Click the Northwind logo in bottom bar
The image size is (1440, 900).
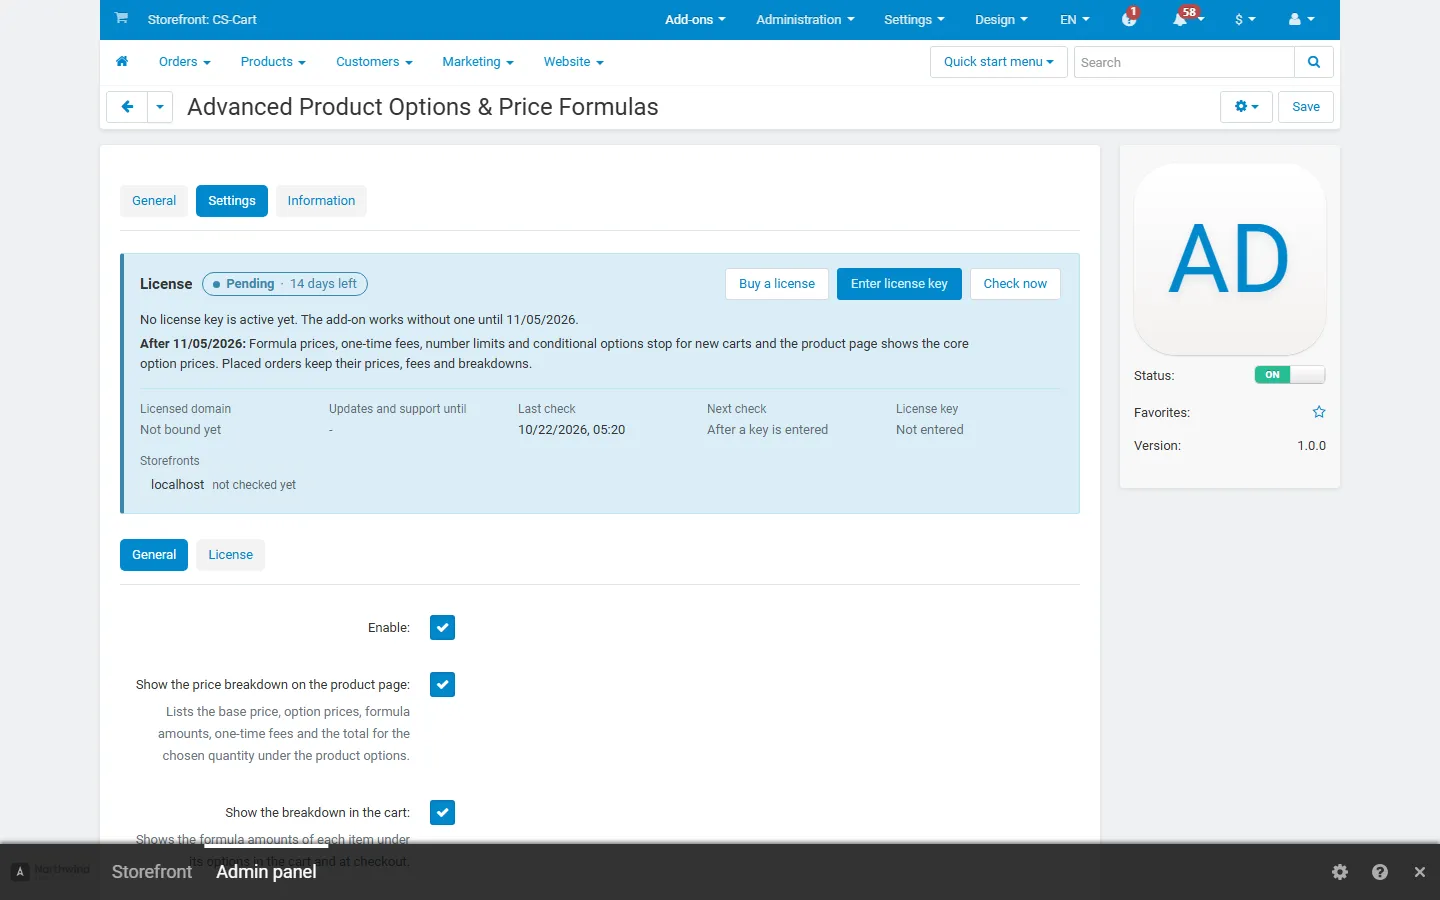click(50, 870)
